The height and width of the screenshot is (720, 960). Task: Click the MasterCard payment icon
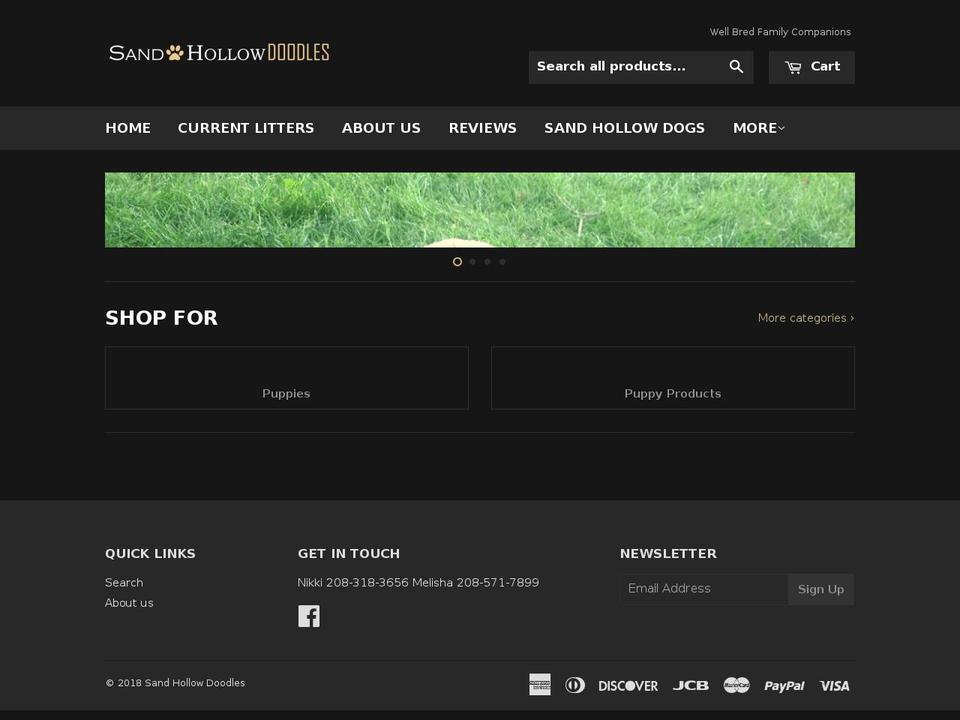(737, 684)
